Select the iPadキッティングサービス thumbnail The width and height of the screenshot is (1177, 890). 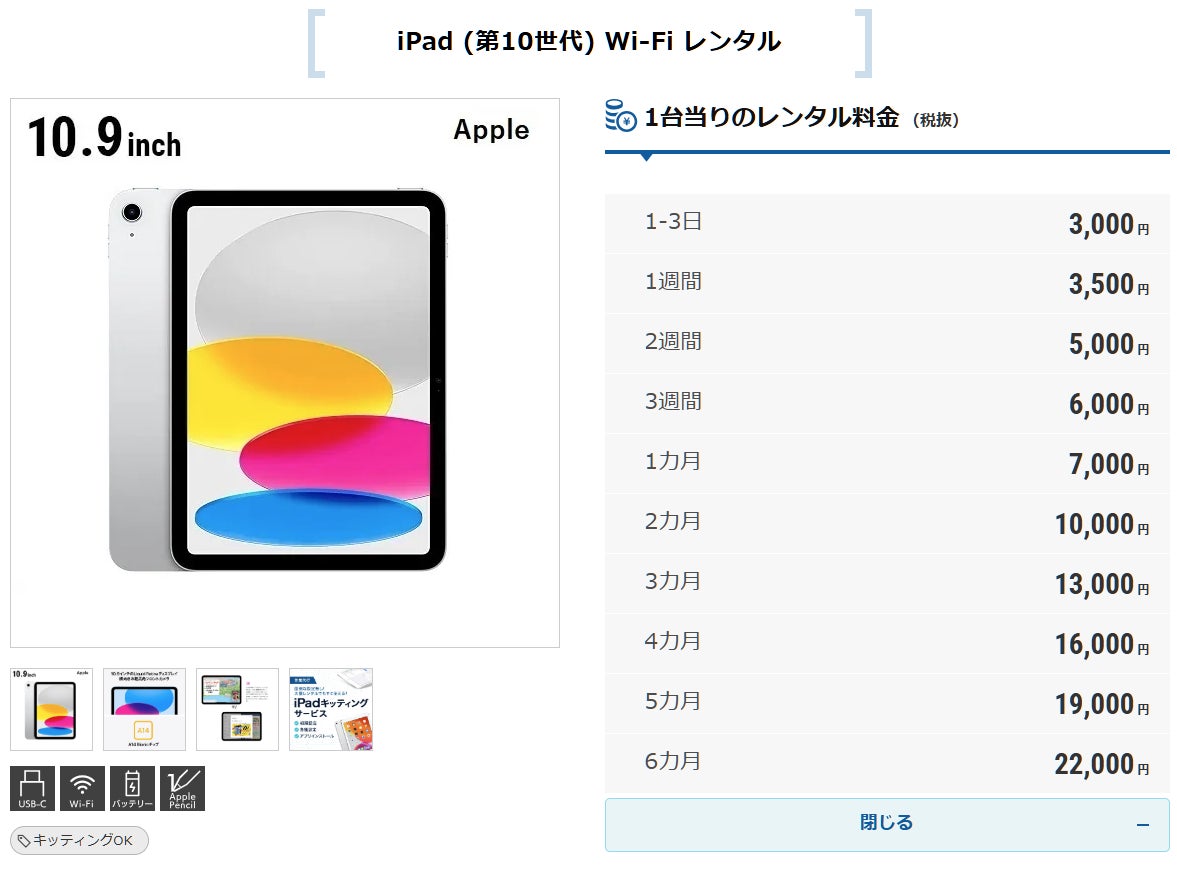tap(331, 709)
